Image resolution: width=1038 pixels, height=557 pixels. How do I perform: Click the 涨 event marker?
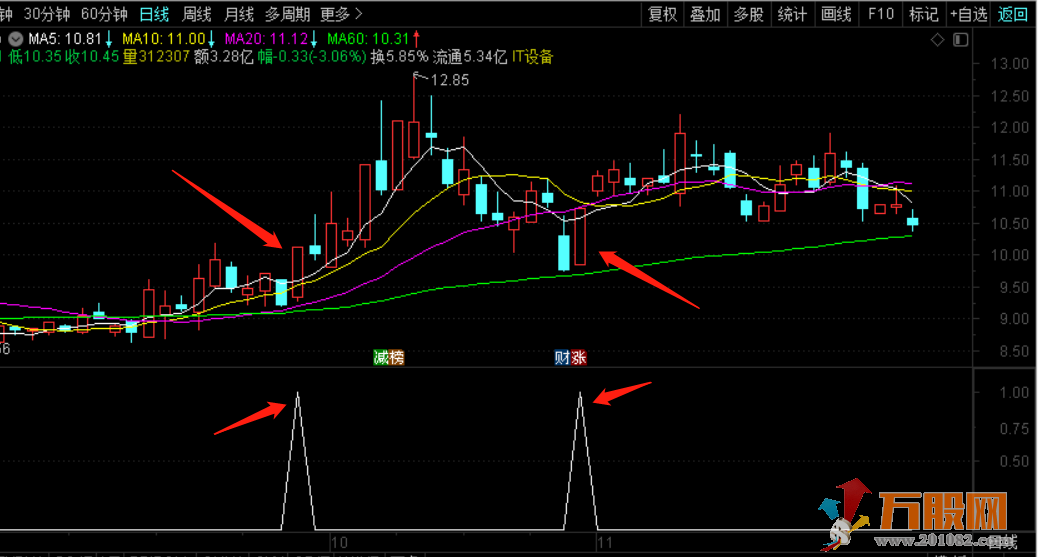tap(579, 358)
